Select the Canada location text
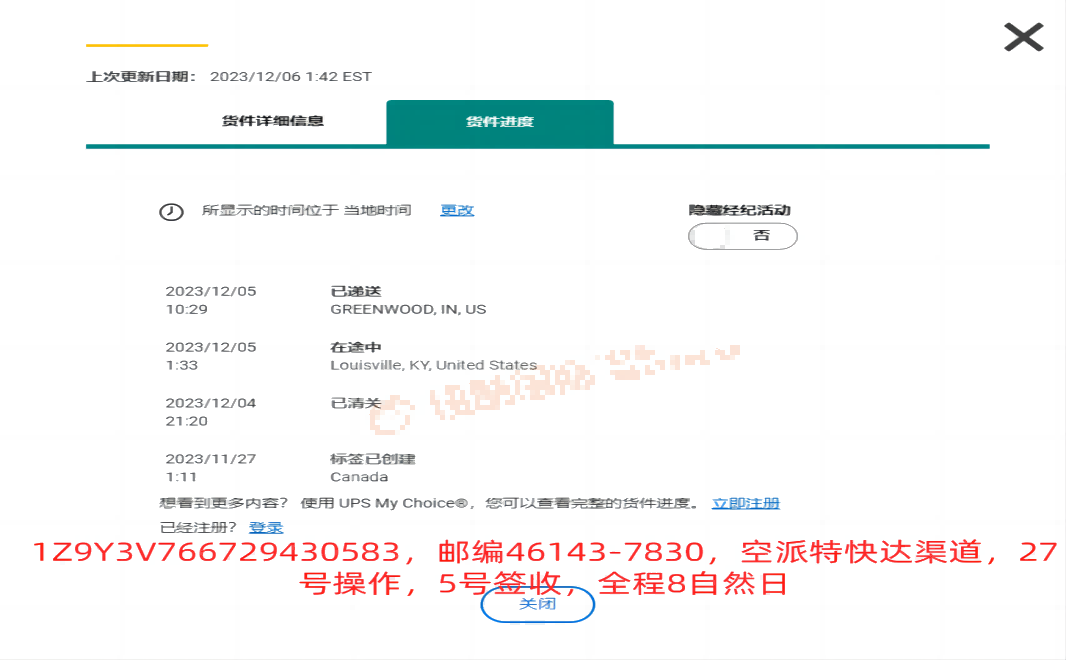This screenshot has width=1066, height=660. click(x=359, y=477)
